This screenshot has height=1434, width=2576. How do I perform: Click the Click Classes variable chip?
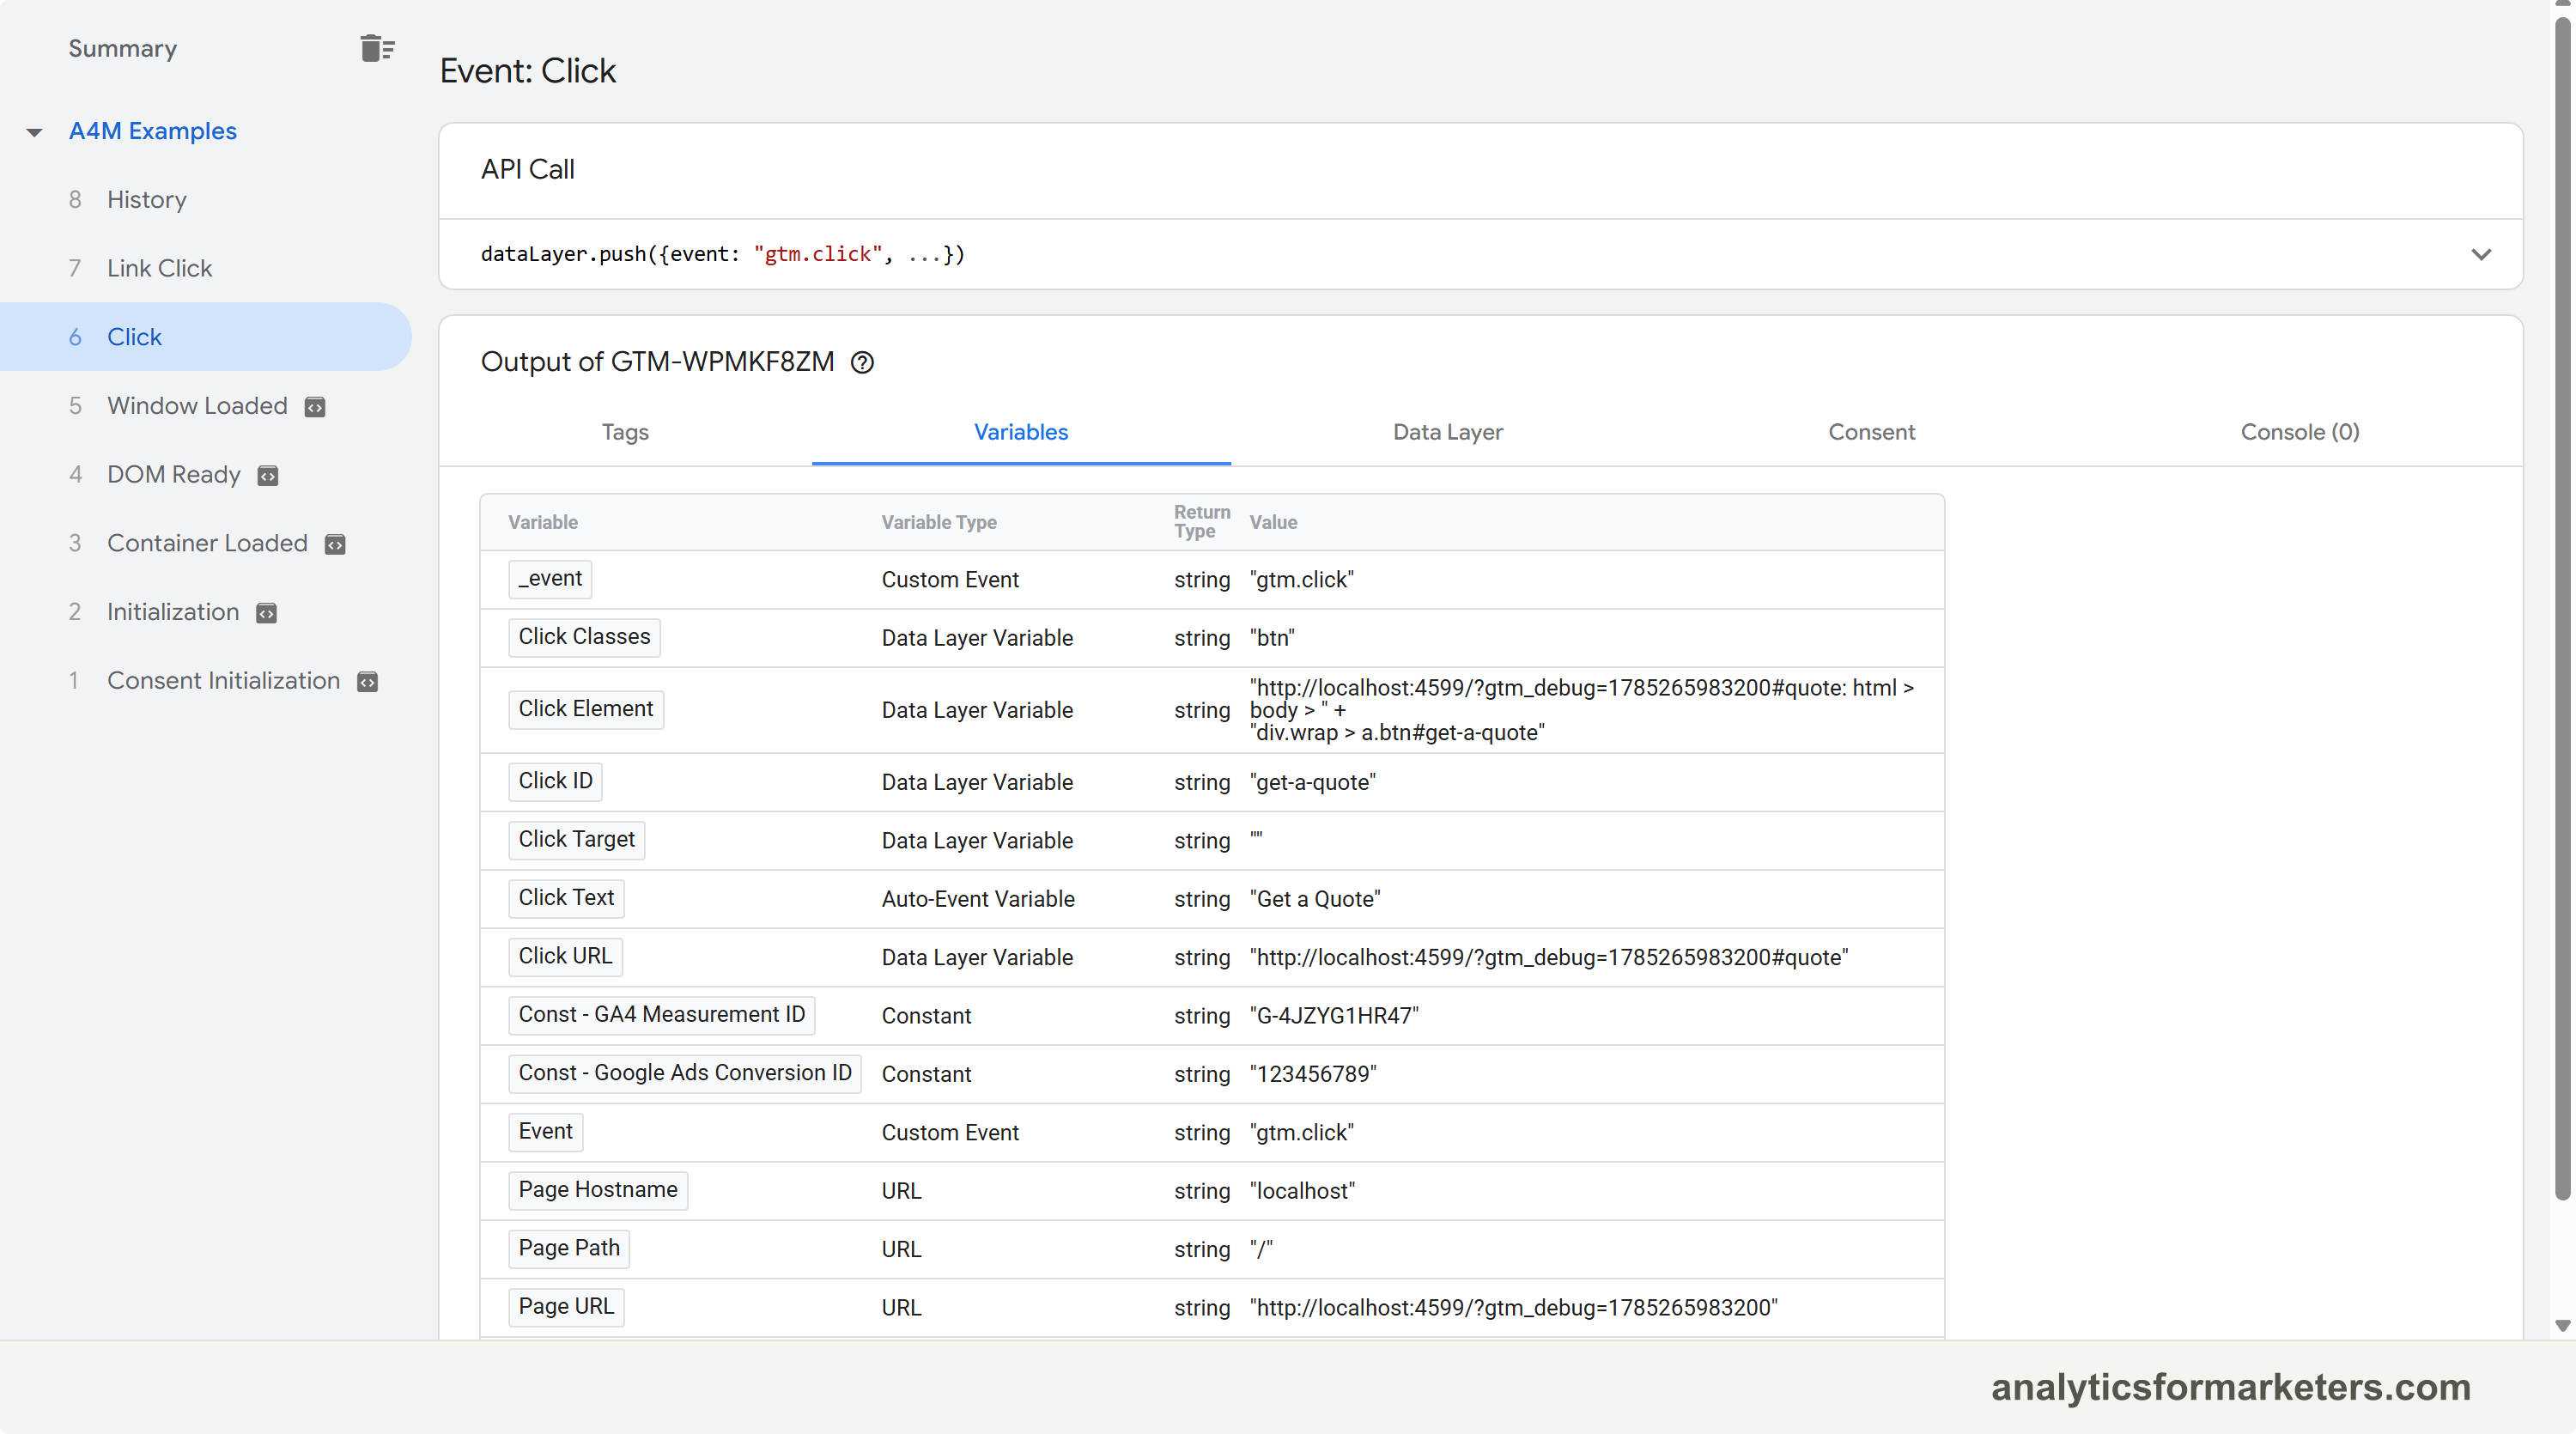pos(584,637)
